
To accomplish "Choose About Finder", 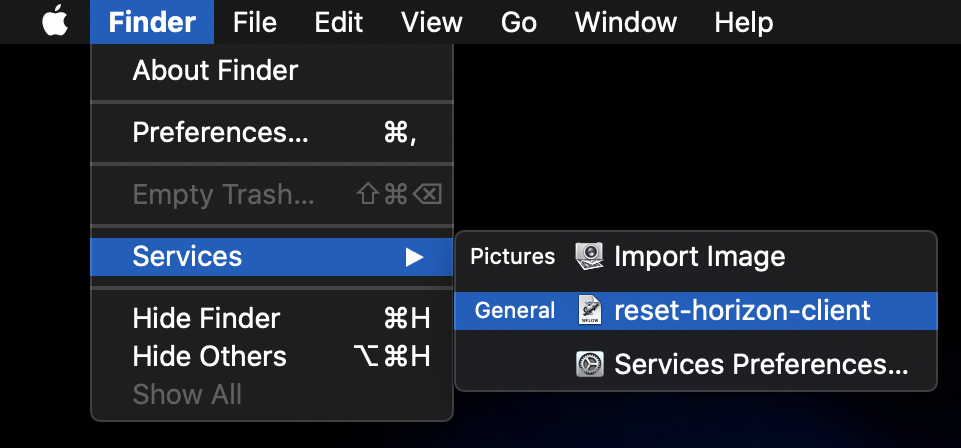I will [x=272, y=70].
